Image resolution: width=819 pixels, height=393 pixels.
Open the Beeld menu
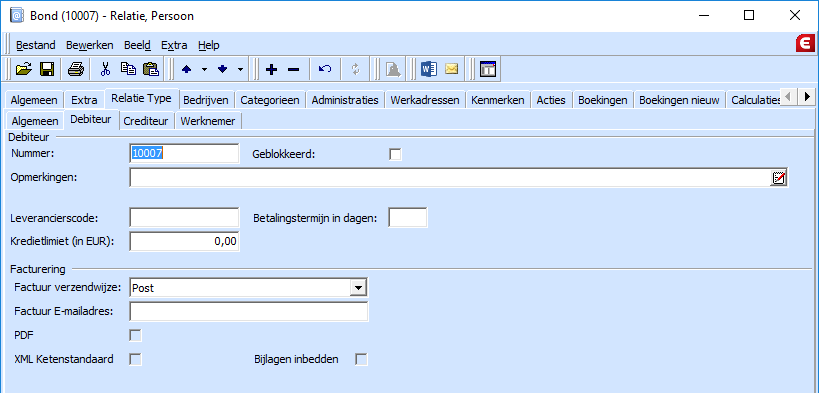tap(137, 45)
